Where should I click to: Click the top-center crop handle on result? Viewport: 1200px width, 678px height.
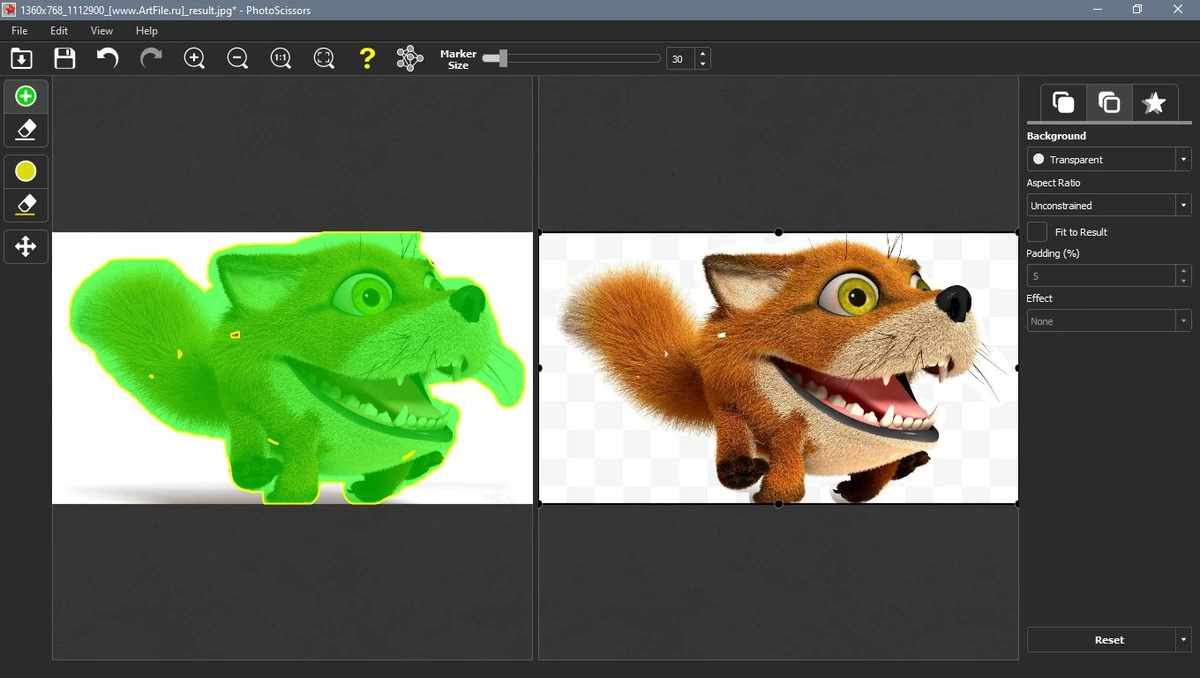778,232
